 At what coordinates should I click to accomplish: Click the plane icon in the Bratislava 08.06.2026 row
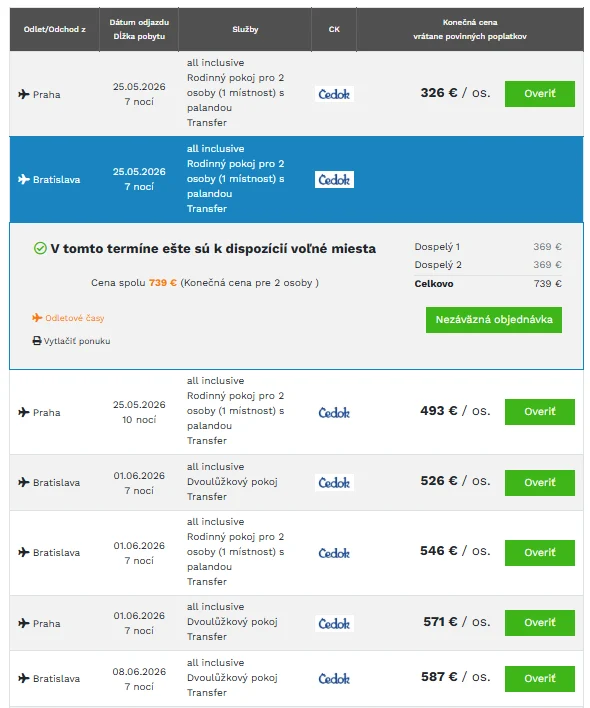point(23,678)
